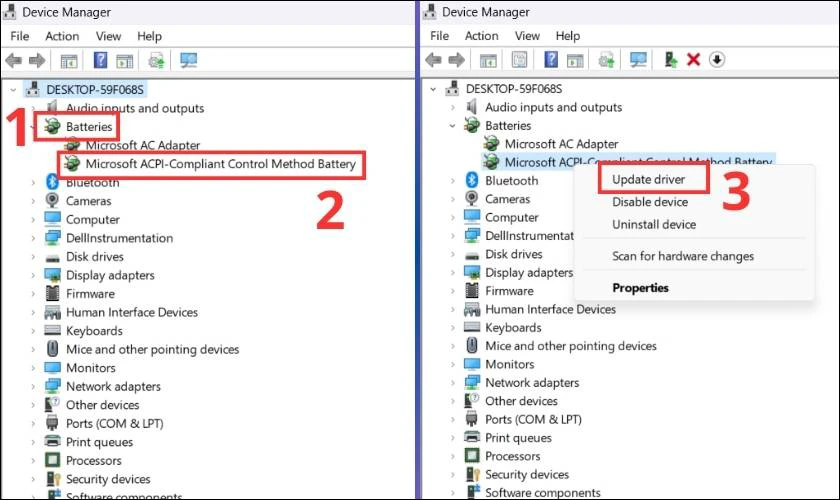Select Uninstall device in the context menu

[x=653, y=225]
